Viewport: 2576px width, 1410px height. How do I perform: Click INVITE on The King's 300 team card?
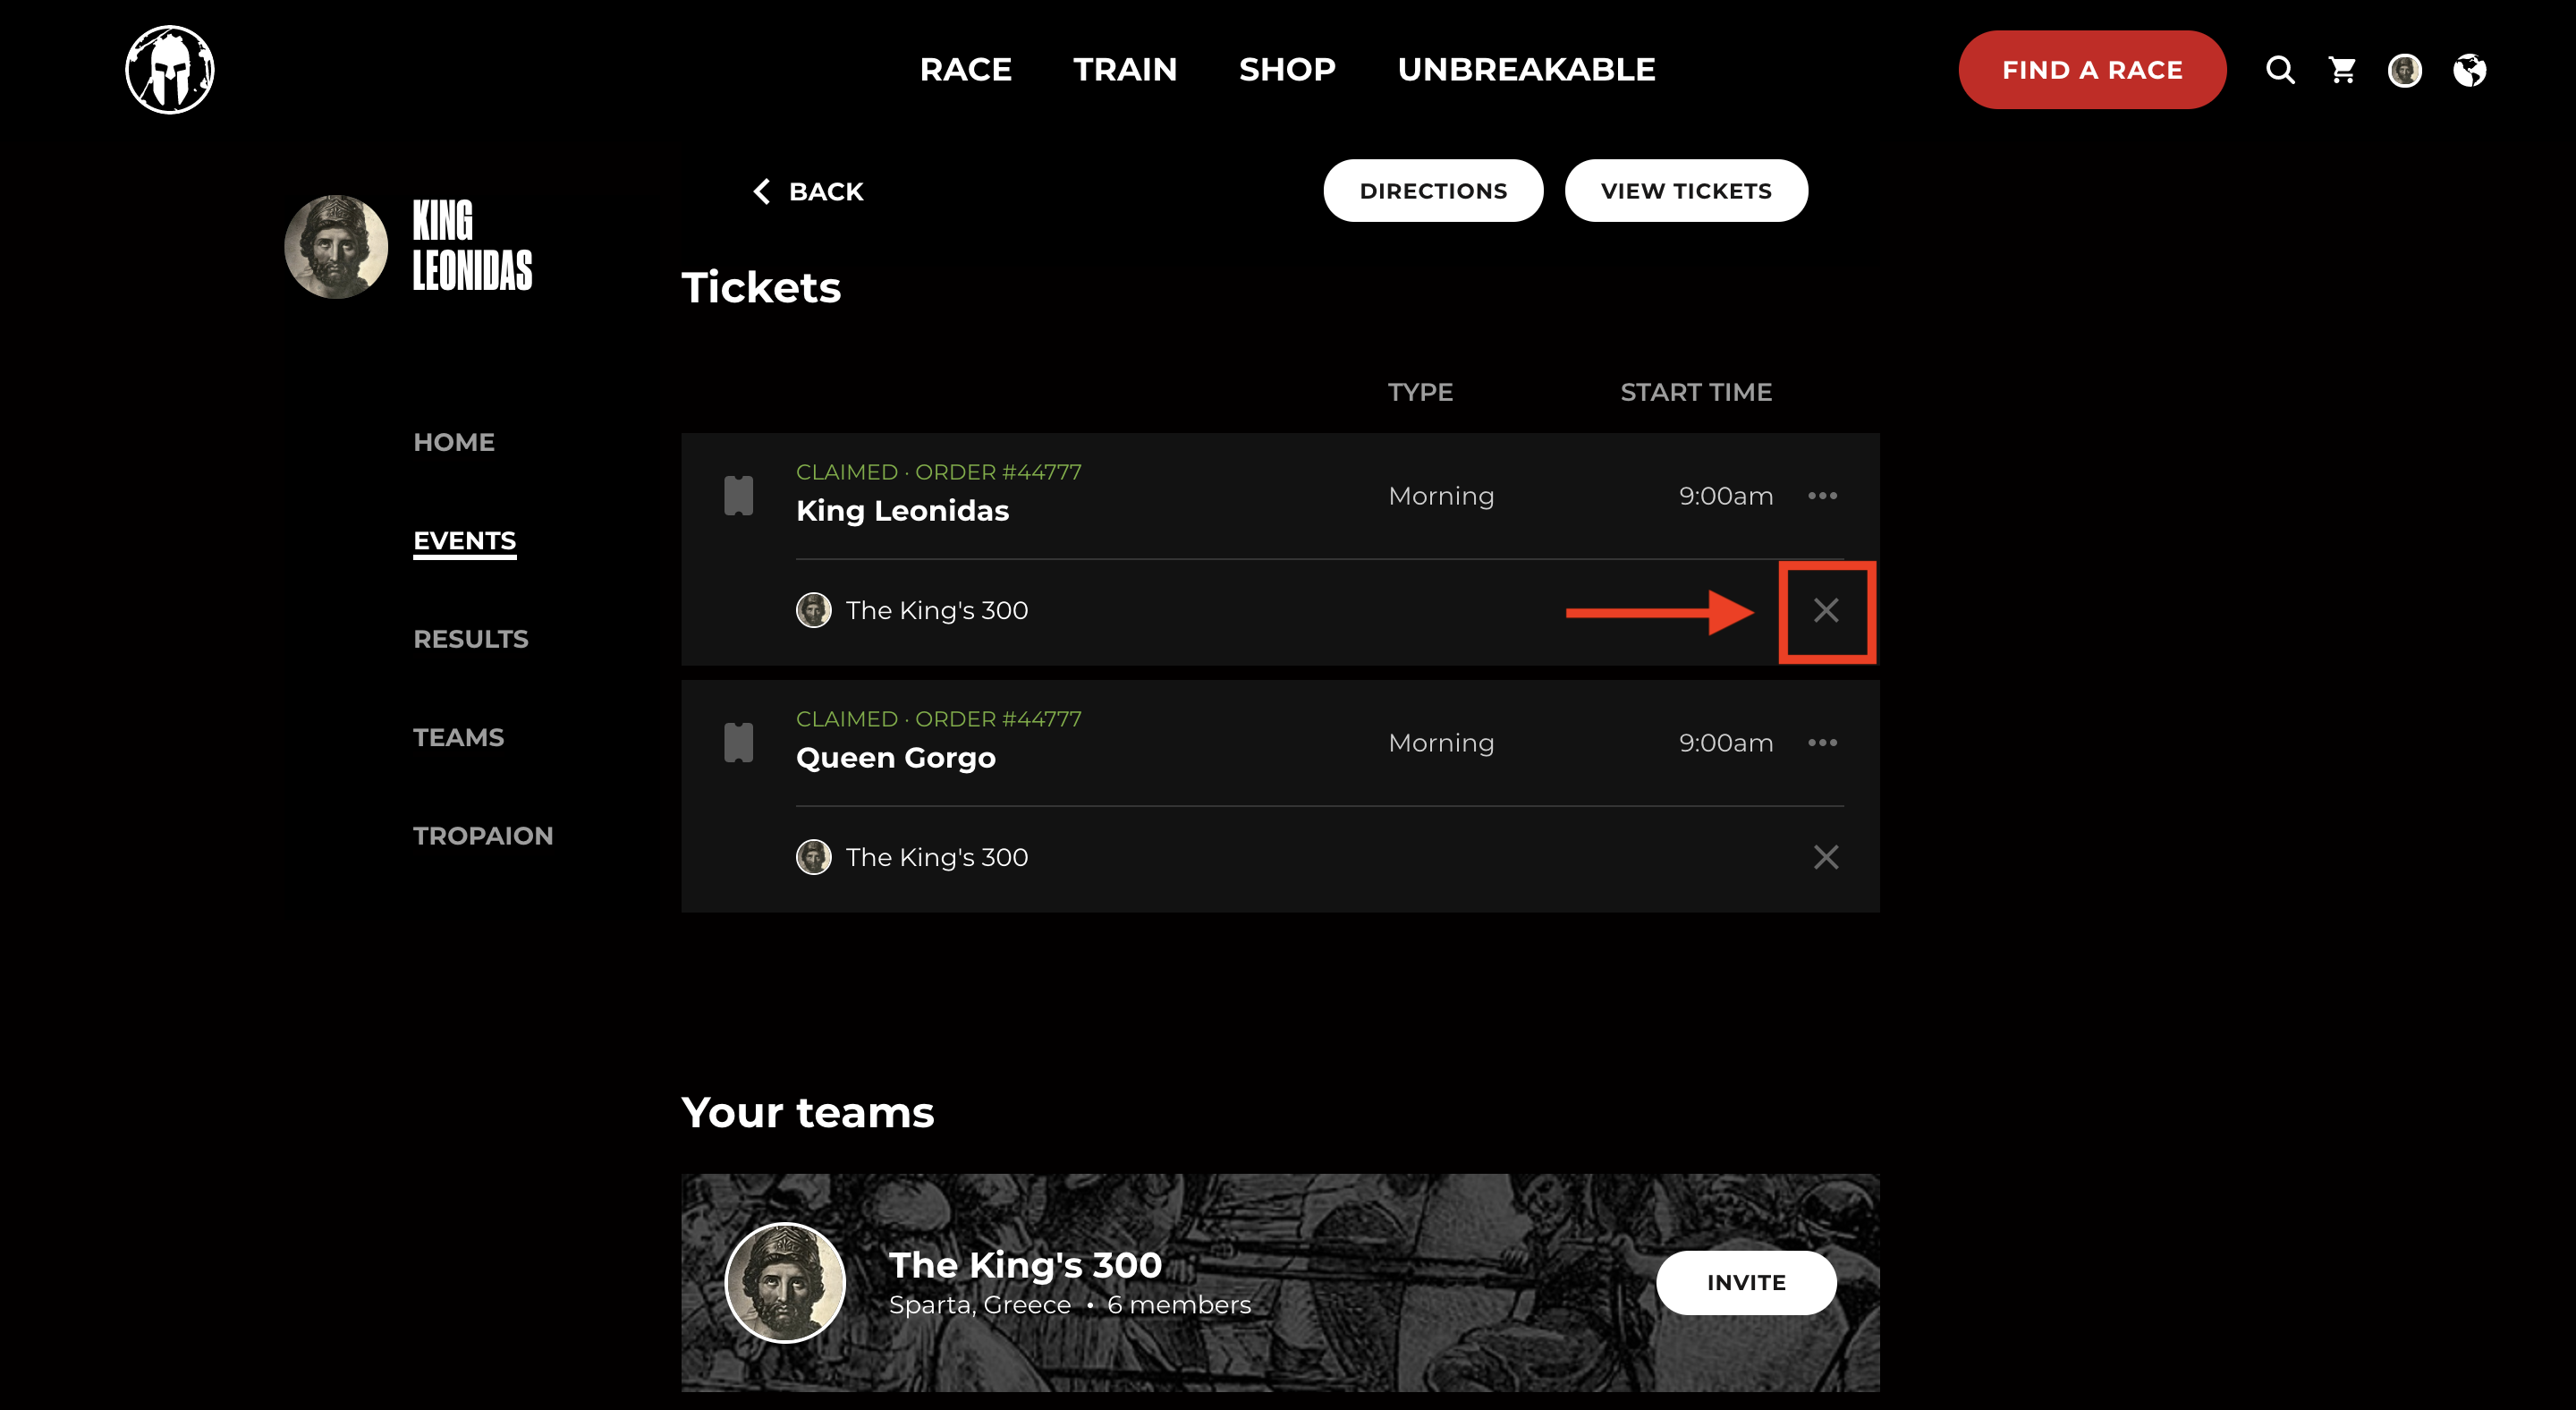point(1746,1282)
